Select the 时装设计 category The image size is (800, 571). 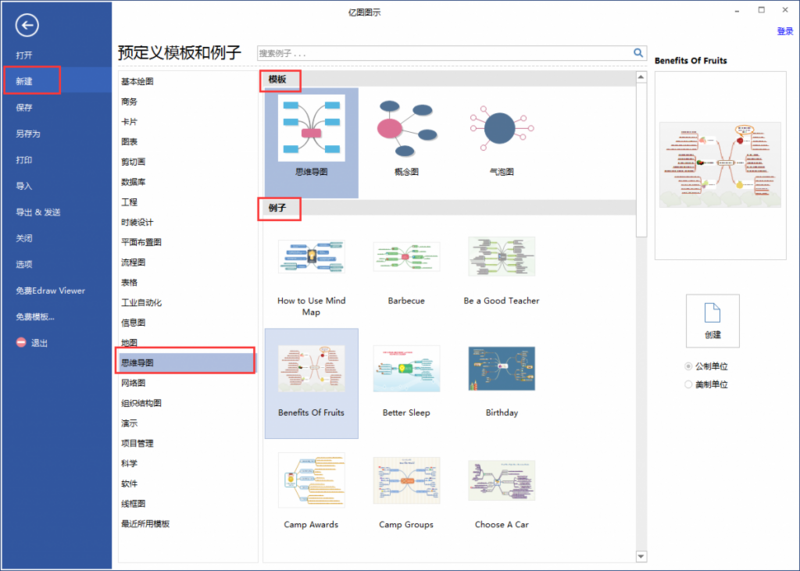137,222
